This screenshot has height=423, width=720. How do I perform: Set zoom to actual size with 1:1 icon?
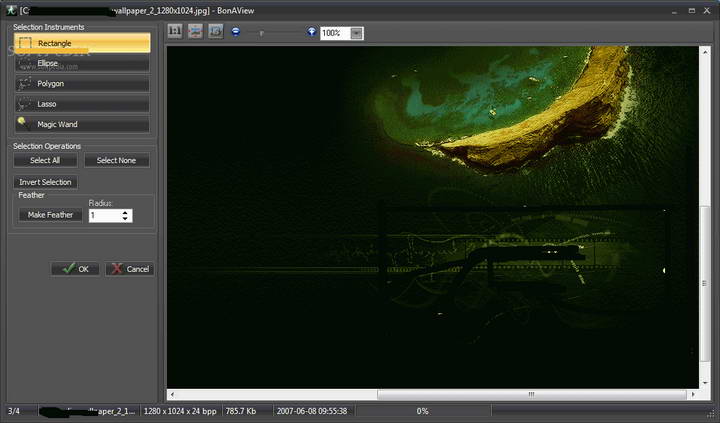[174, 31]
